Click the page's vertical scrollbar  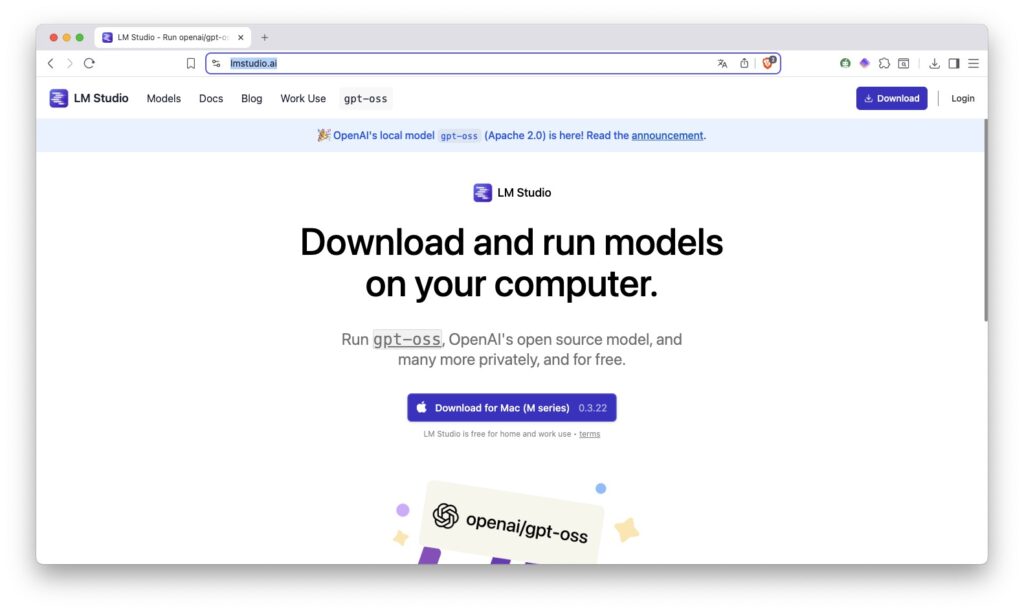tap(985, 219)
